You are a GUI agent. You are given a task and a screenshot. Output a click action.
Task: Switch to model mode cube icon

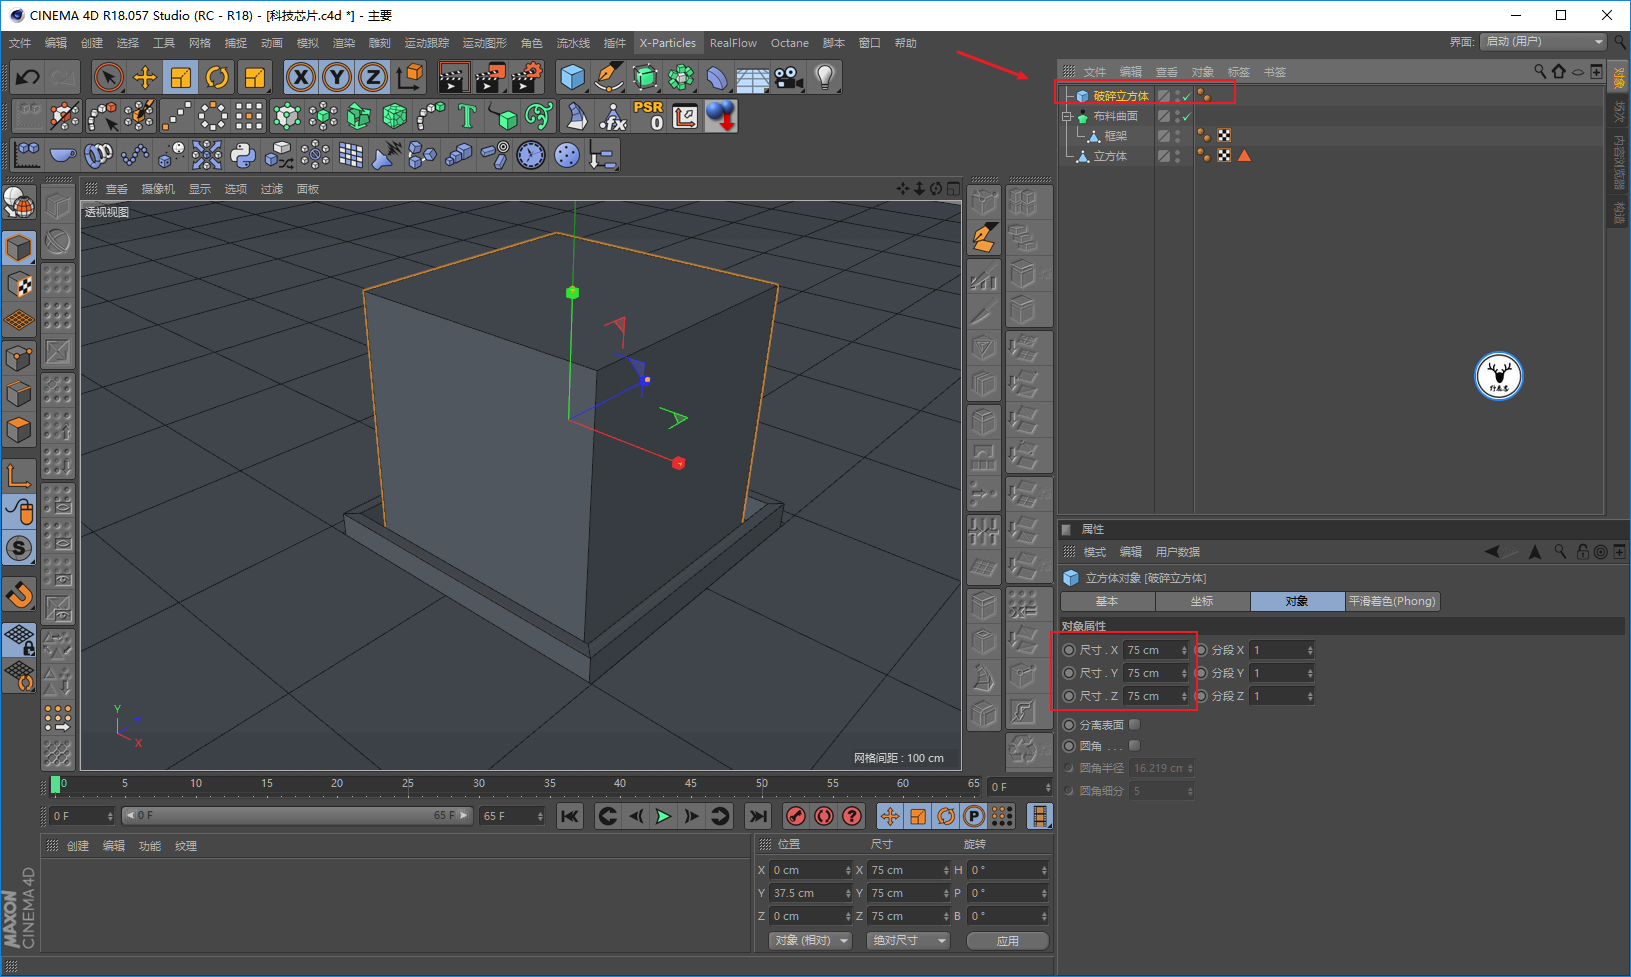pos(19,247)
